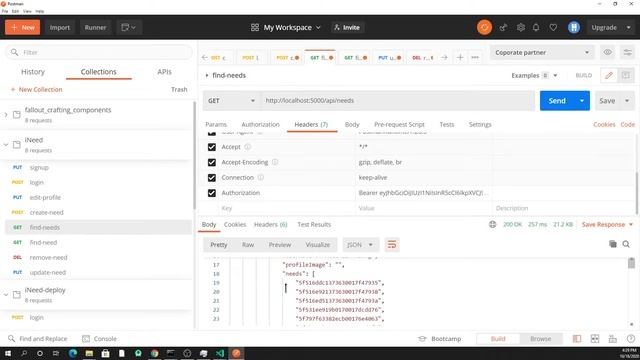Click Invite button
This screenshot has width=640, height=360.
(347, 27)
